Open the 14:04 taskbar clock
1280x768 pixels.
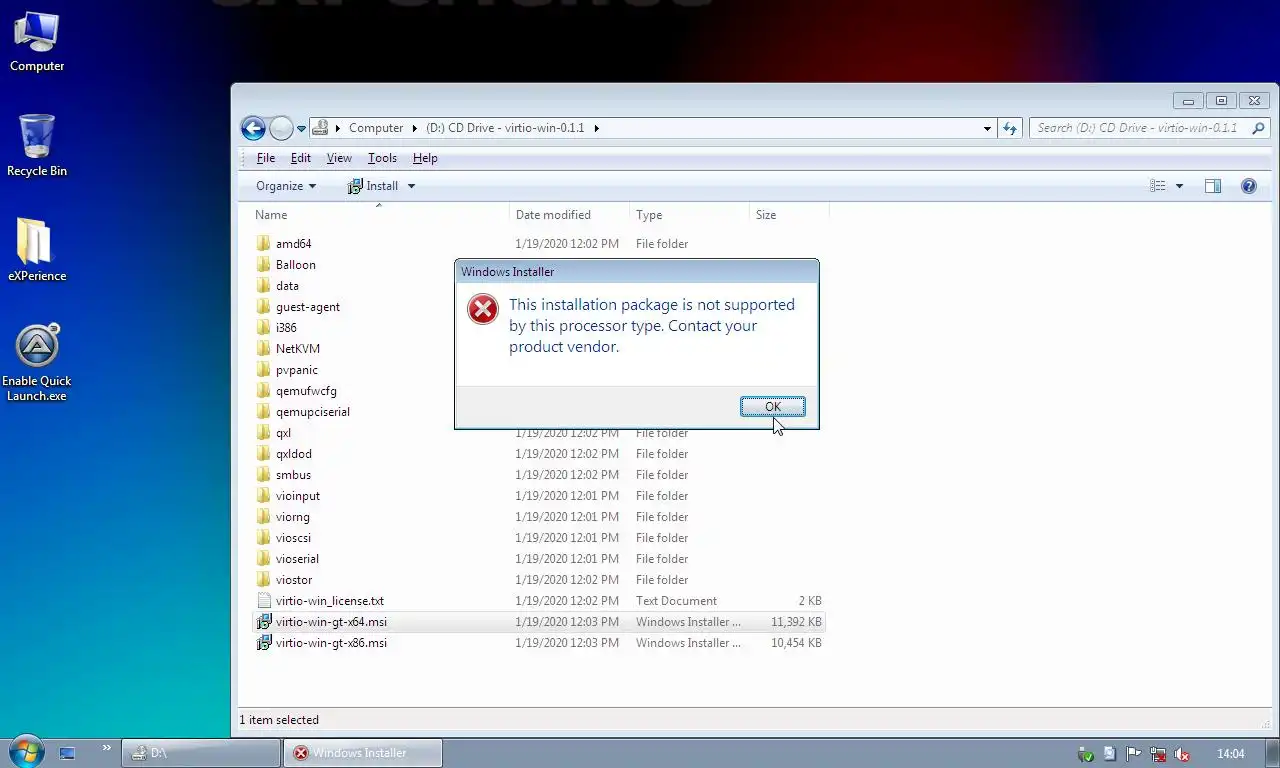[1231, 754]
